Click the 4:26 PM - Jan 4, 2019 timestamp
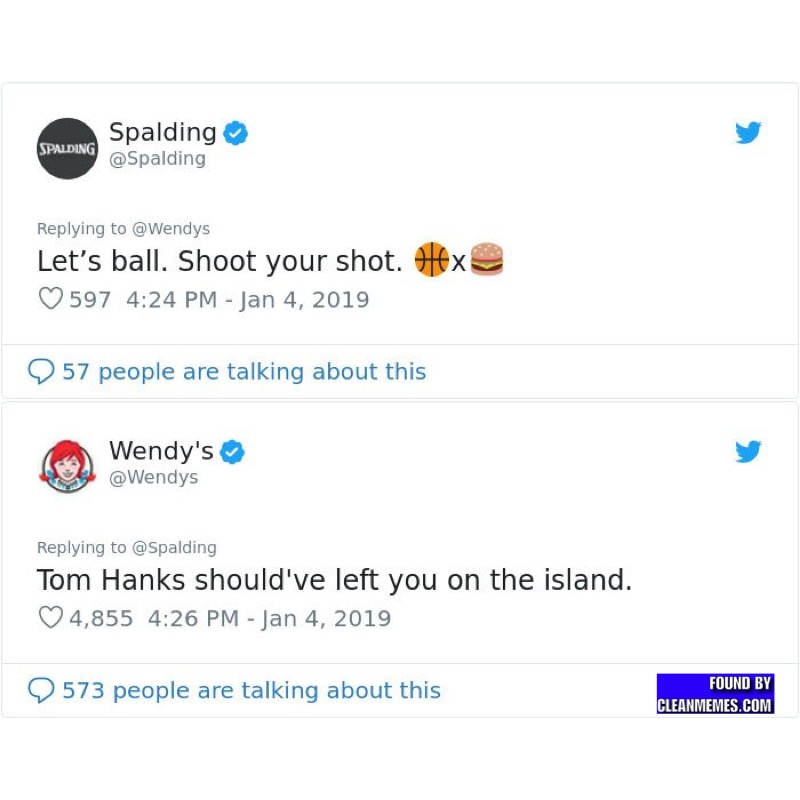Viewport: 800px width, 800px height. pyautogui.click(x=269, y=619)
